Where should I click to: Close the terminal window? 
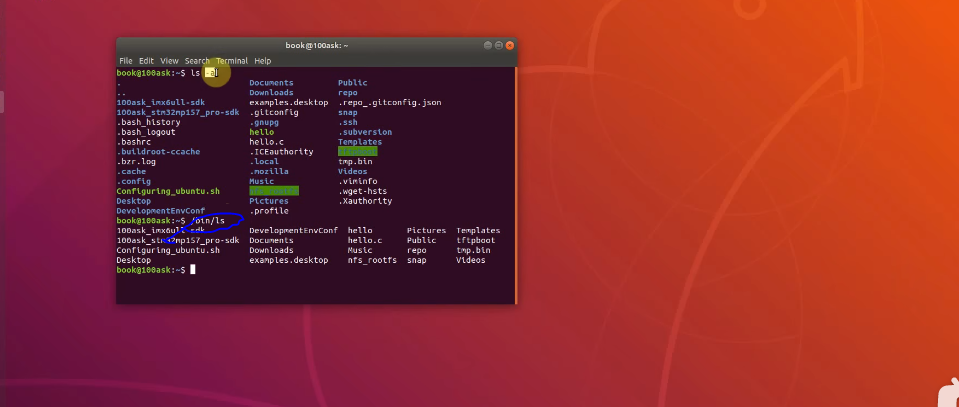tap(509, 45)
